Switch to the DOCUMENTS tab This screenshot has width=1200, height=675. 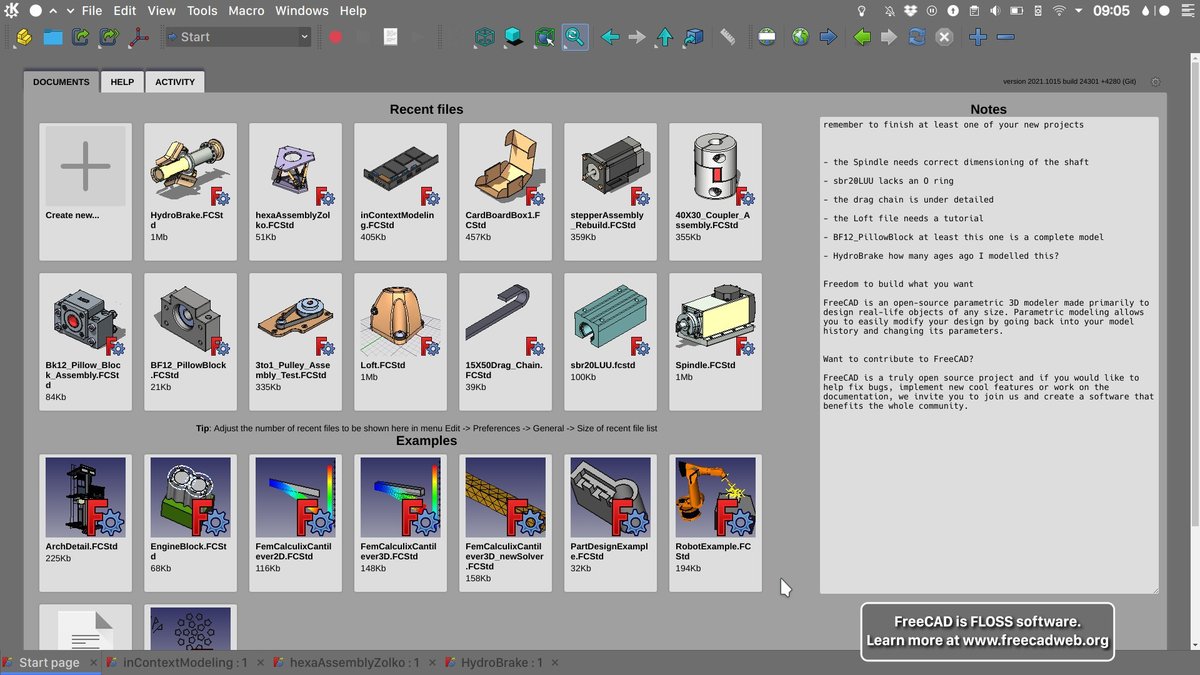click(61, 82)
